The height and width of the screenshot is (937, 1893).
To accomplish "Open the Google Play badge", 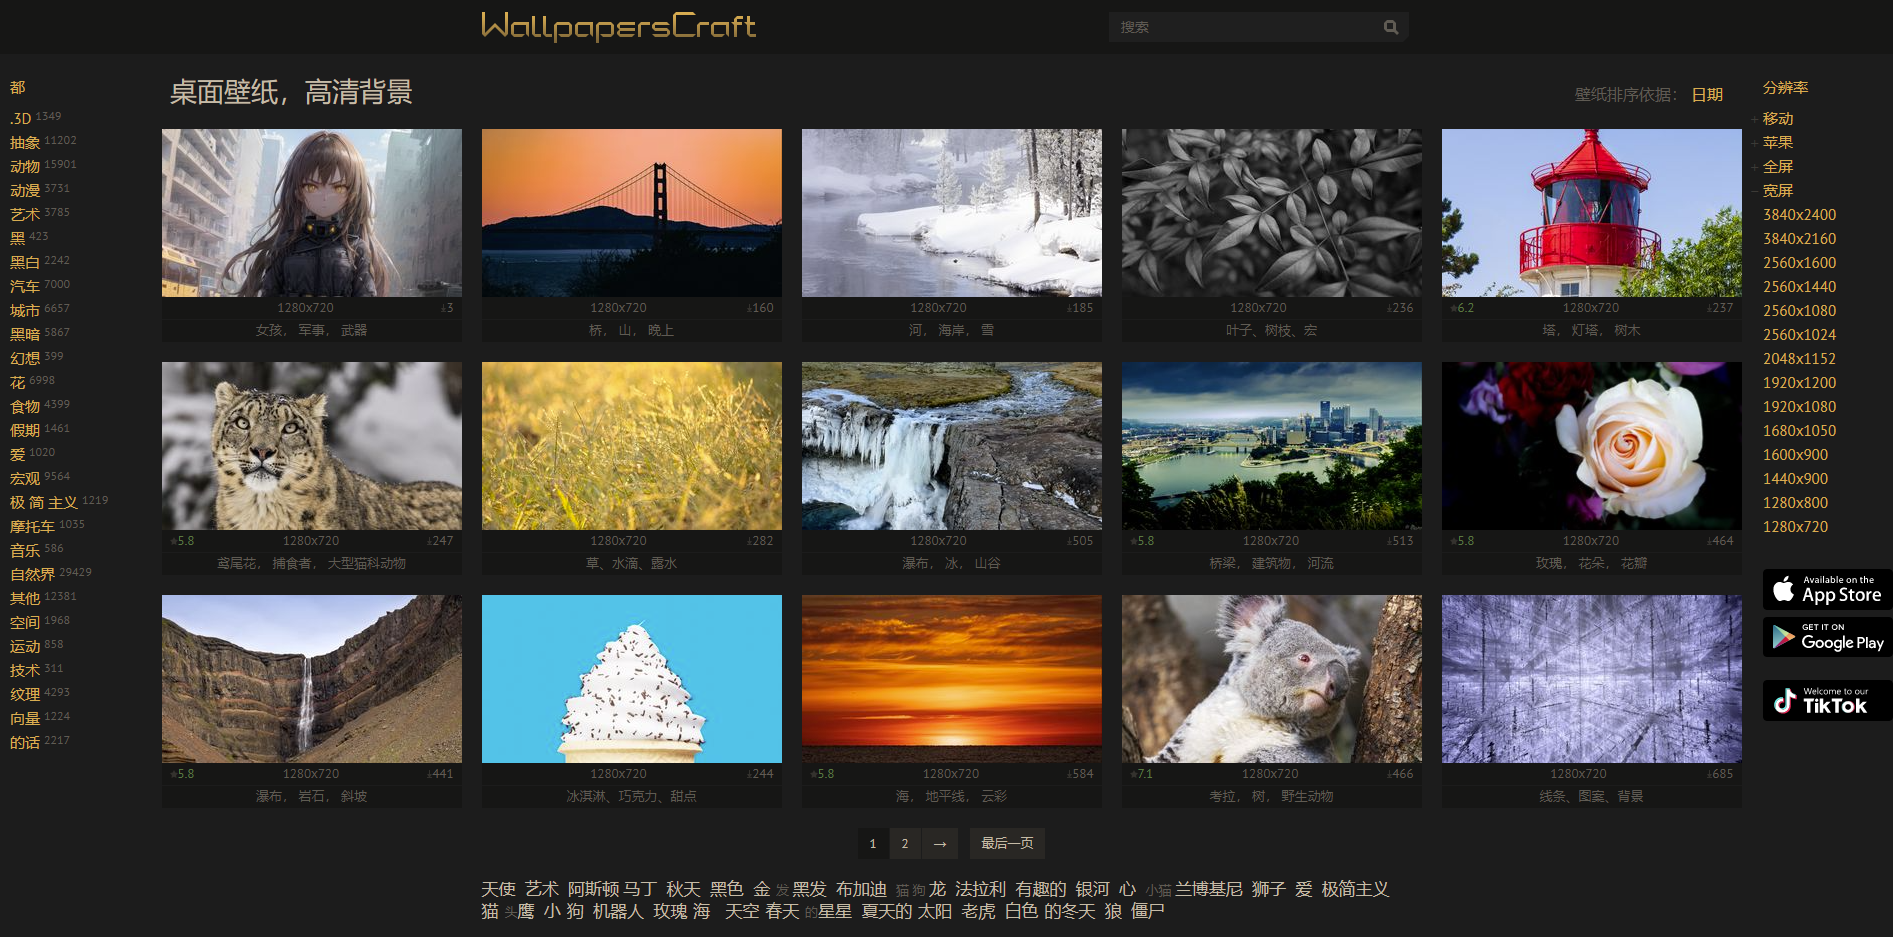I will point(1826,637).
